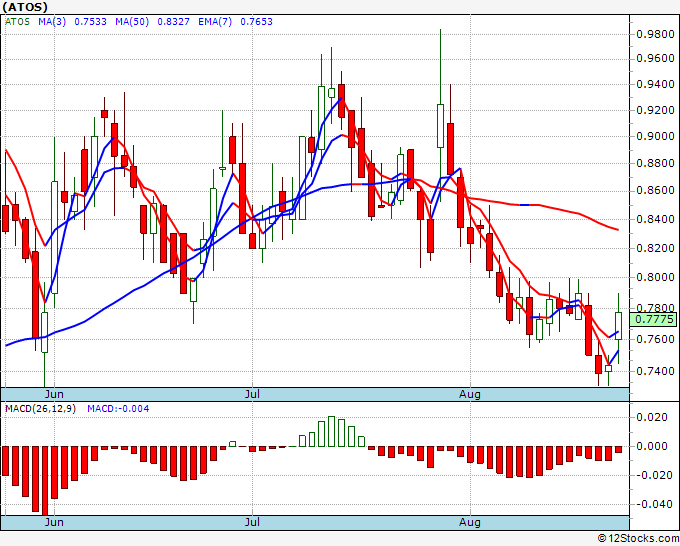Click the EMA(7) legend label

click(x=215, y=21)
